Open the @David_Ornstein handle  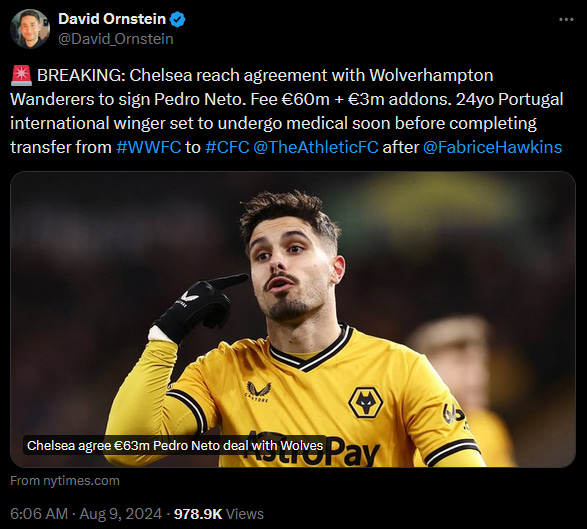[116, 39]
